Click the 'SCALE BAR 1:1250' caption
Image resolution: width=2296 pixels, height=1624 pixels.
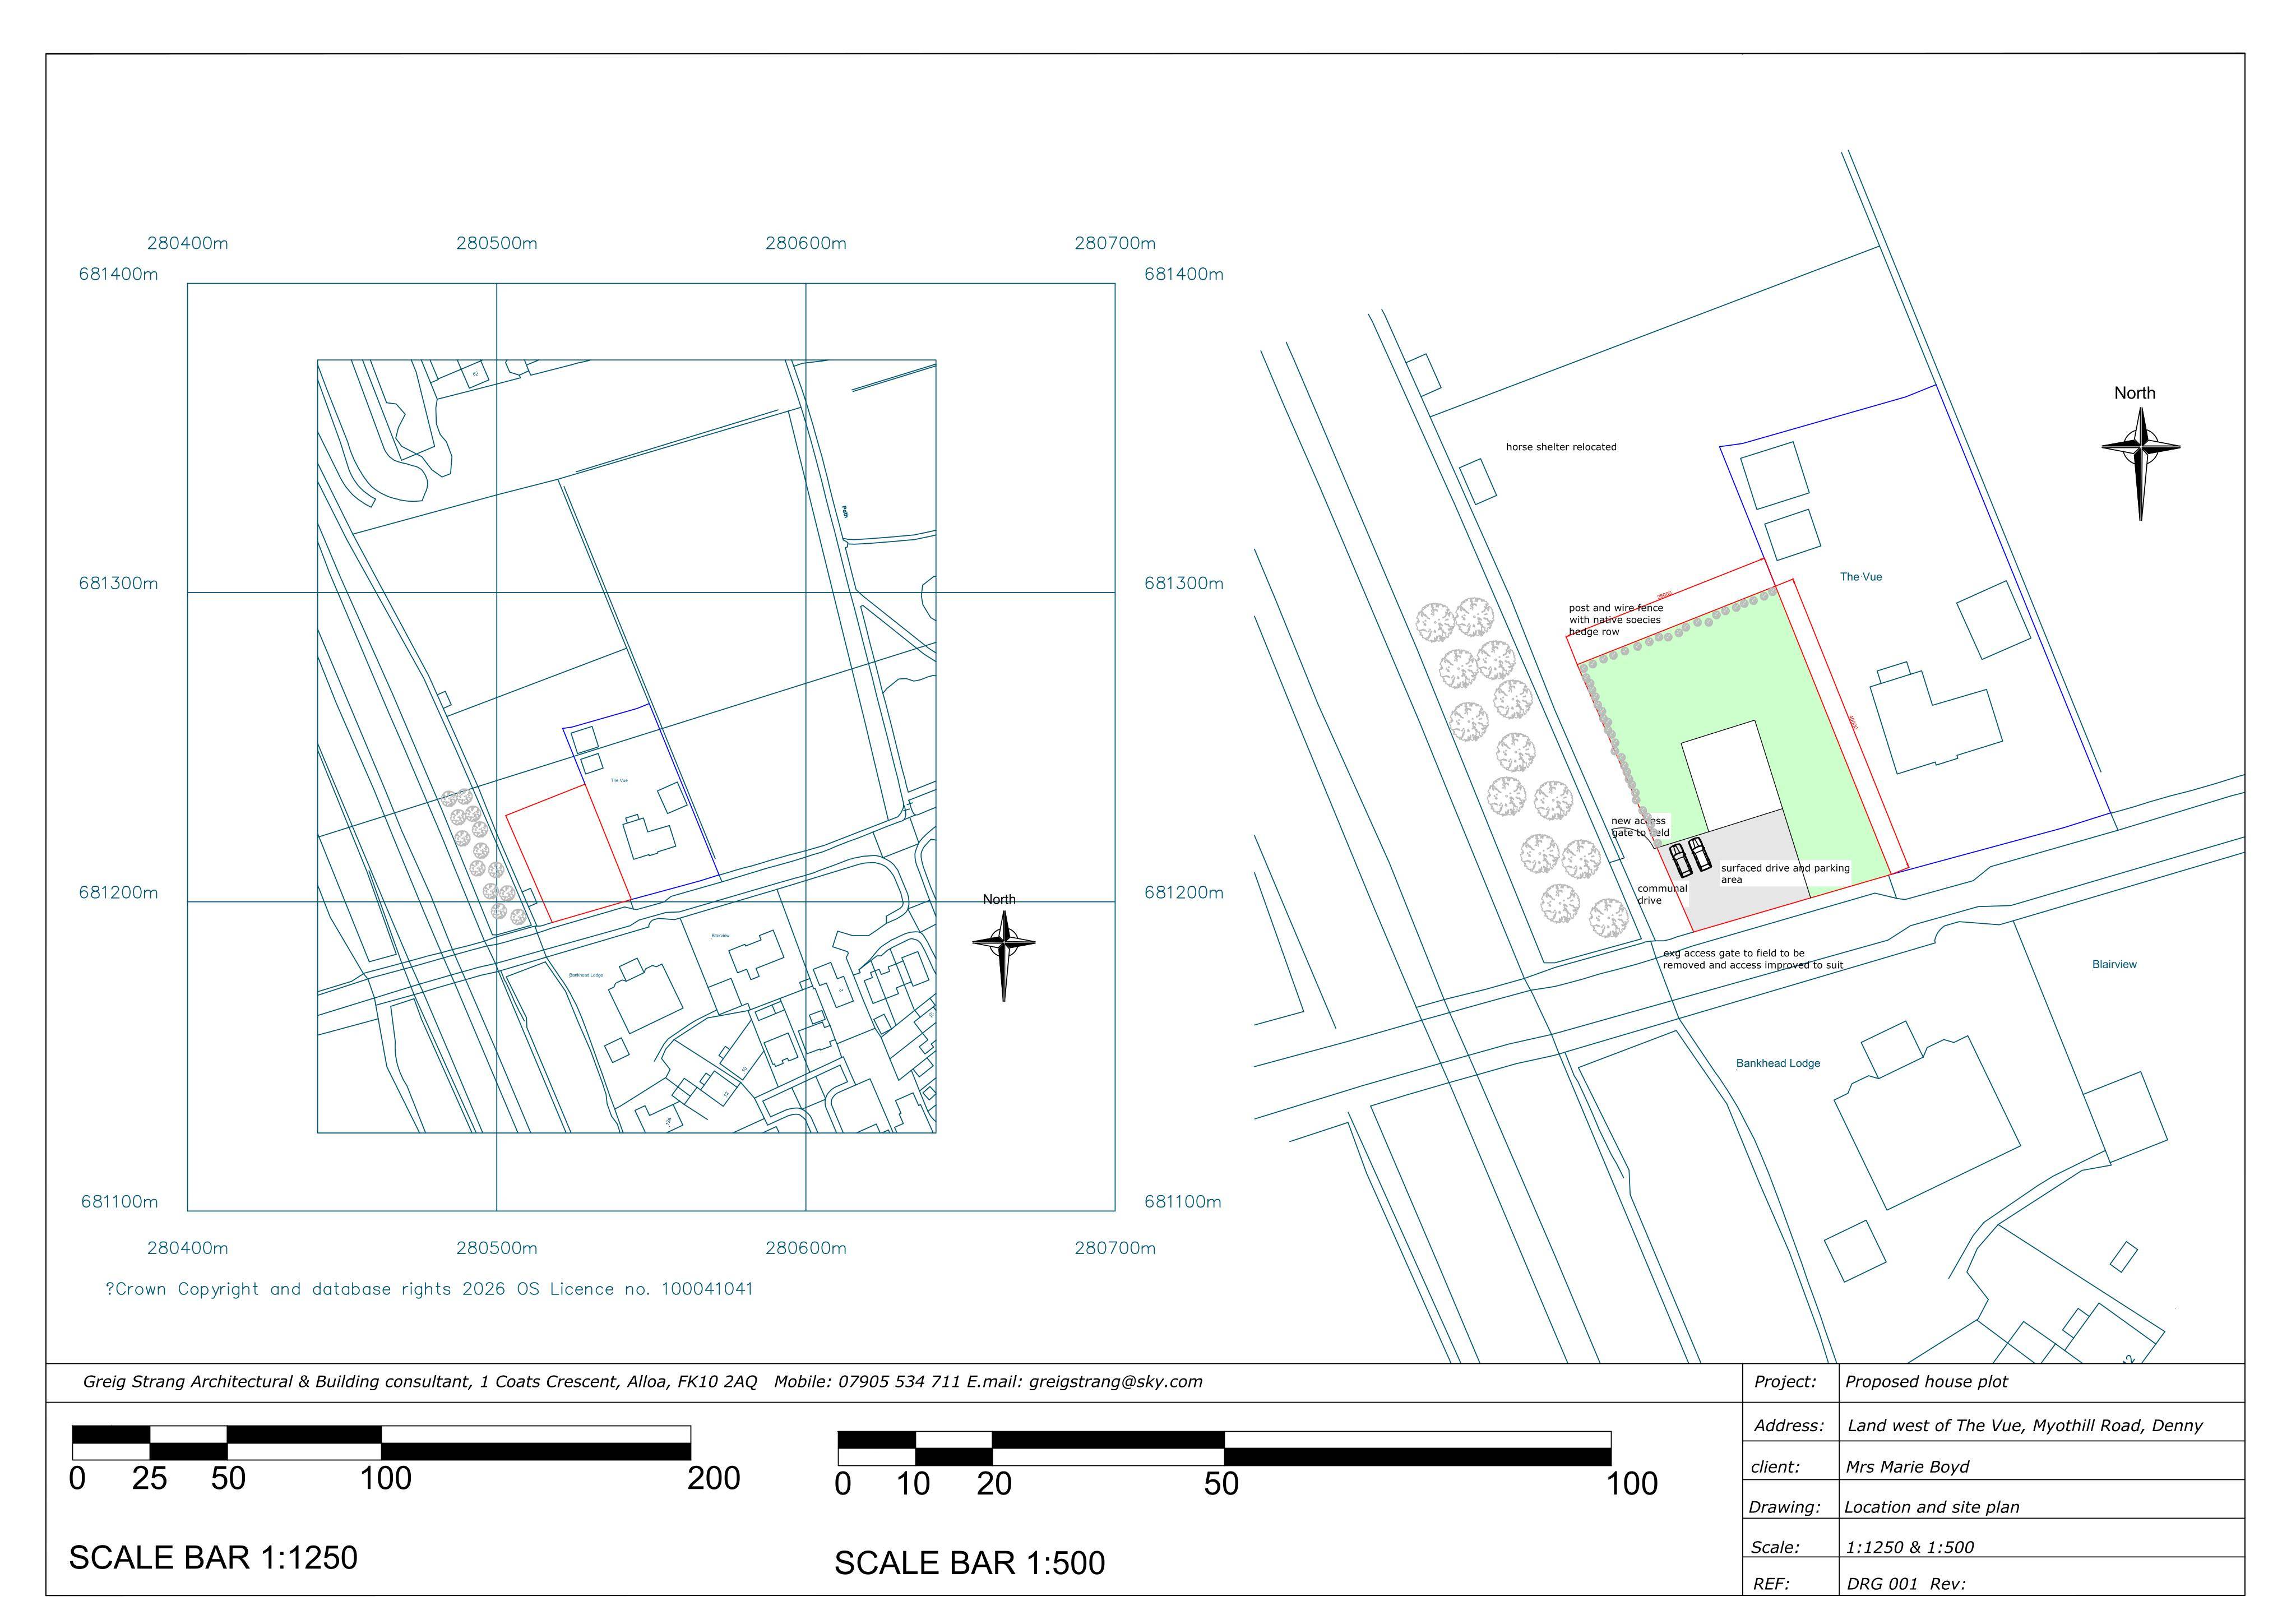click(213, 1557)
